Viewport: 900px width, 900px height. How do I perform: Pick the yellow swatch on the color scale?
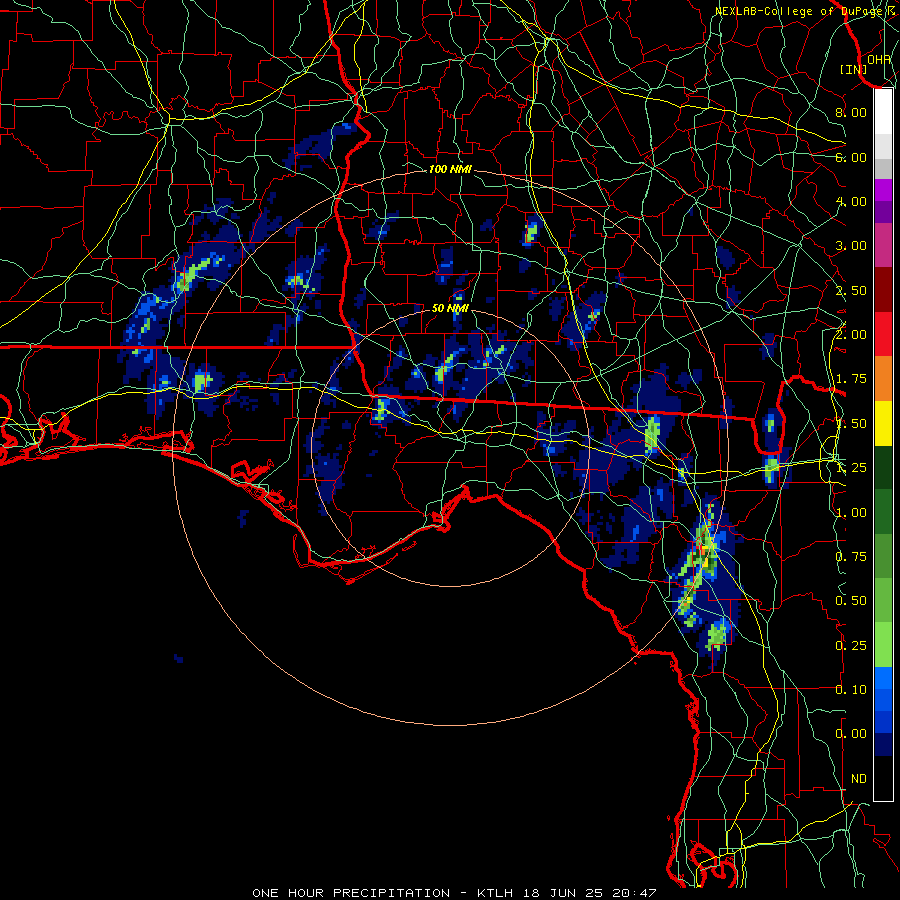click(x=883, y=423)
